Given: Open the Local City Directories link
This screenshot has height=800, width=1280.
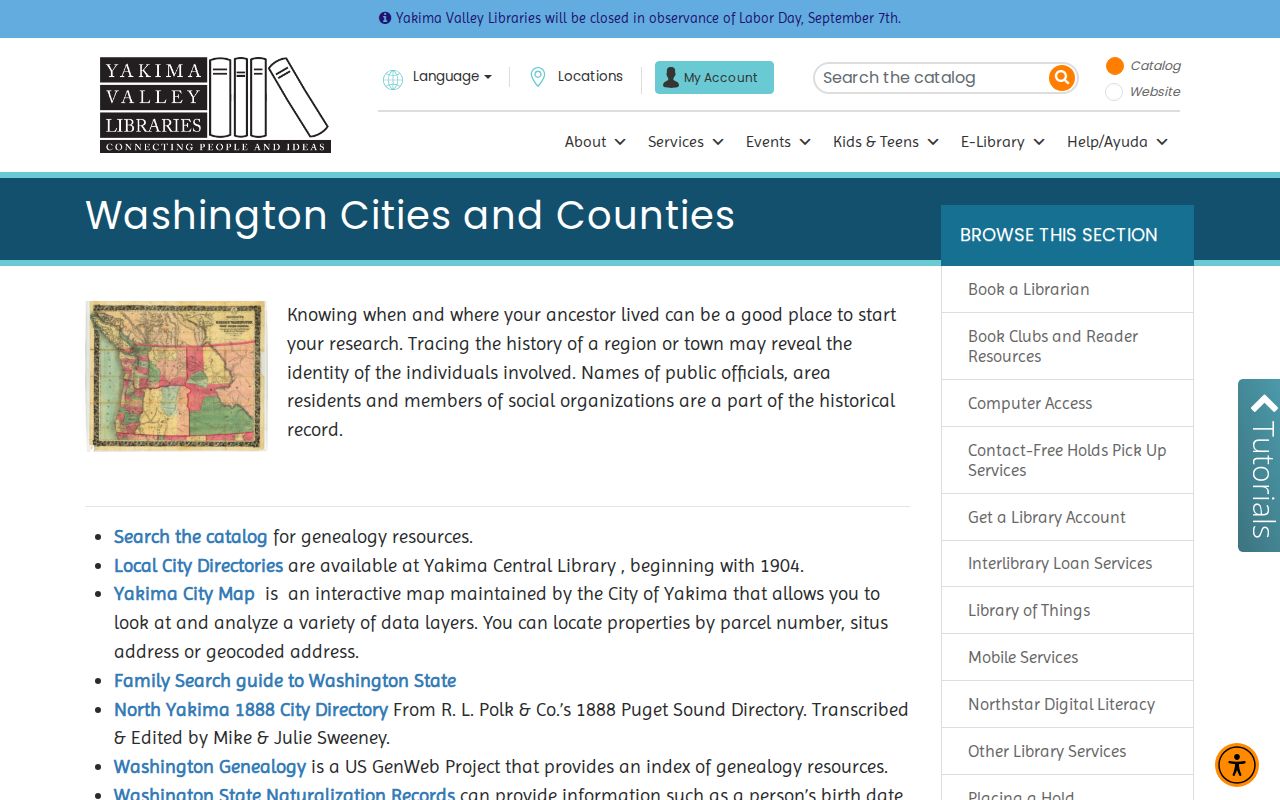Looking at the screenshot, I should [198, 566].
